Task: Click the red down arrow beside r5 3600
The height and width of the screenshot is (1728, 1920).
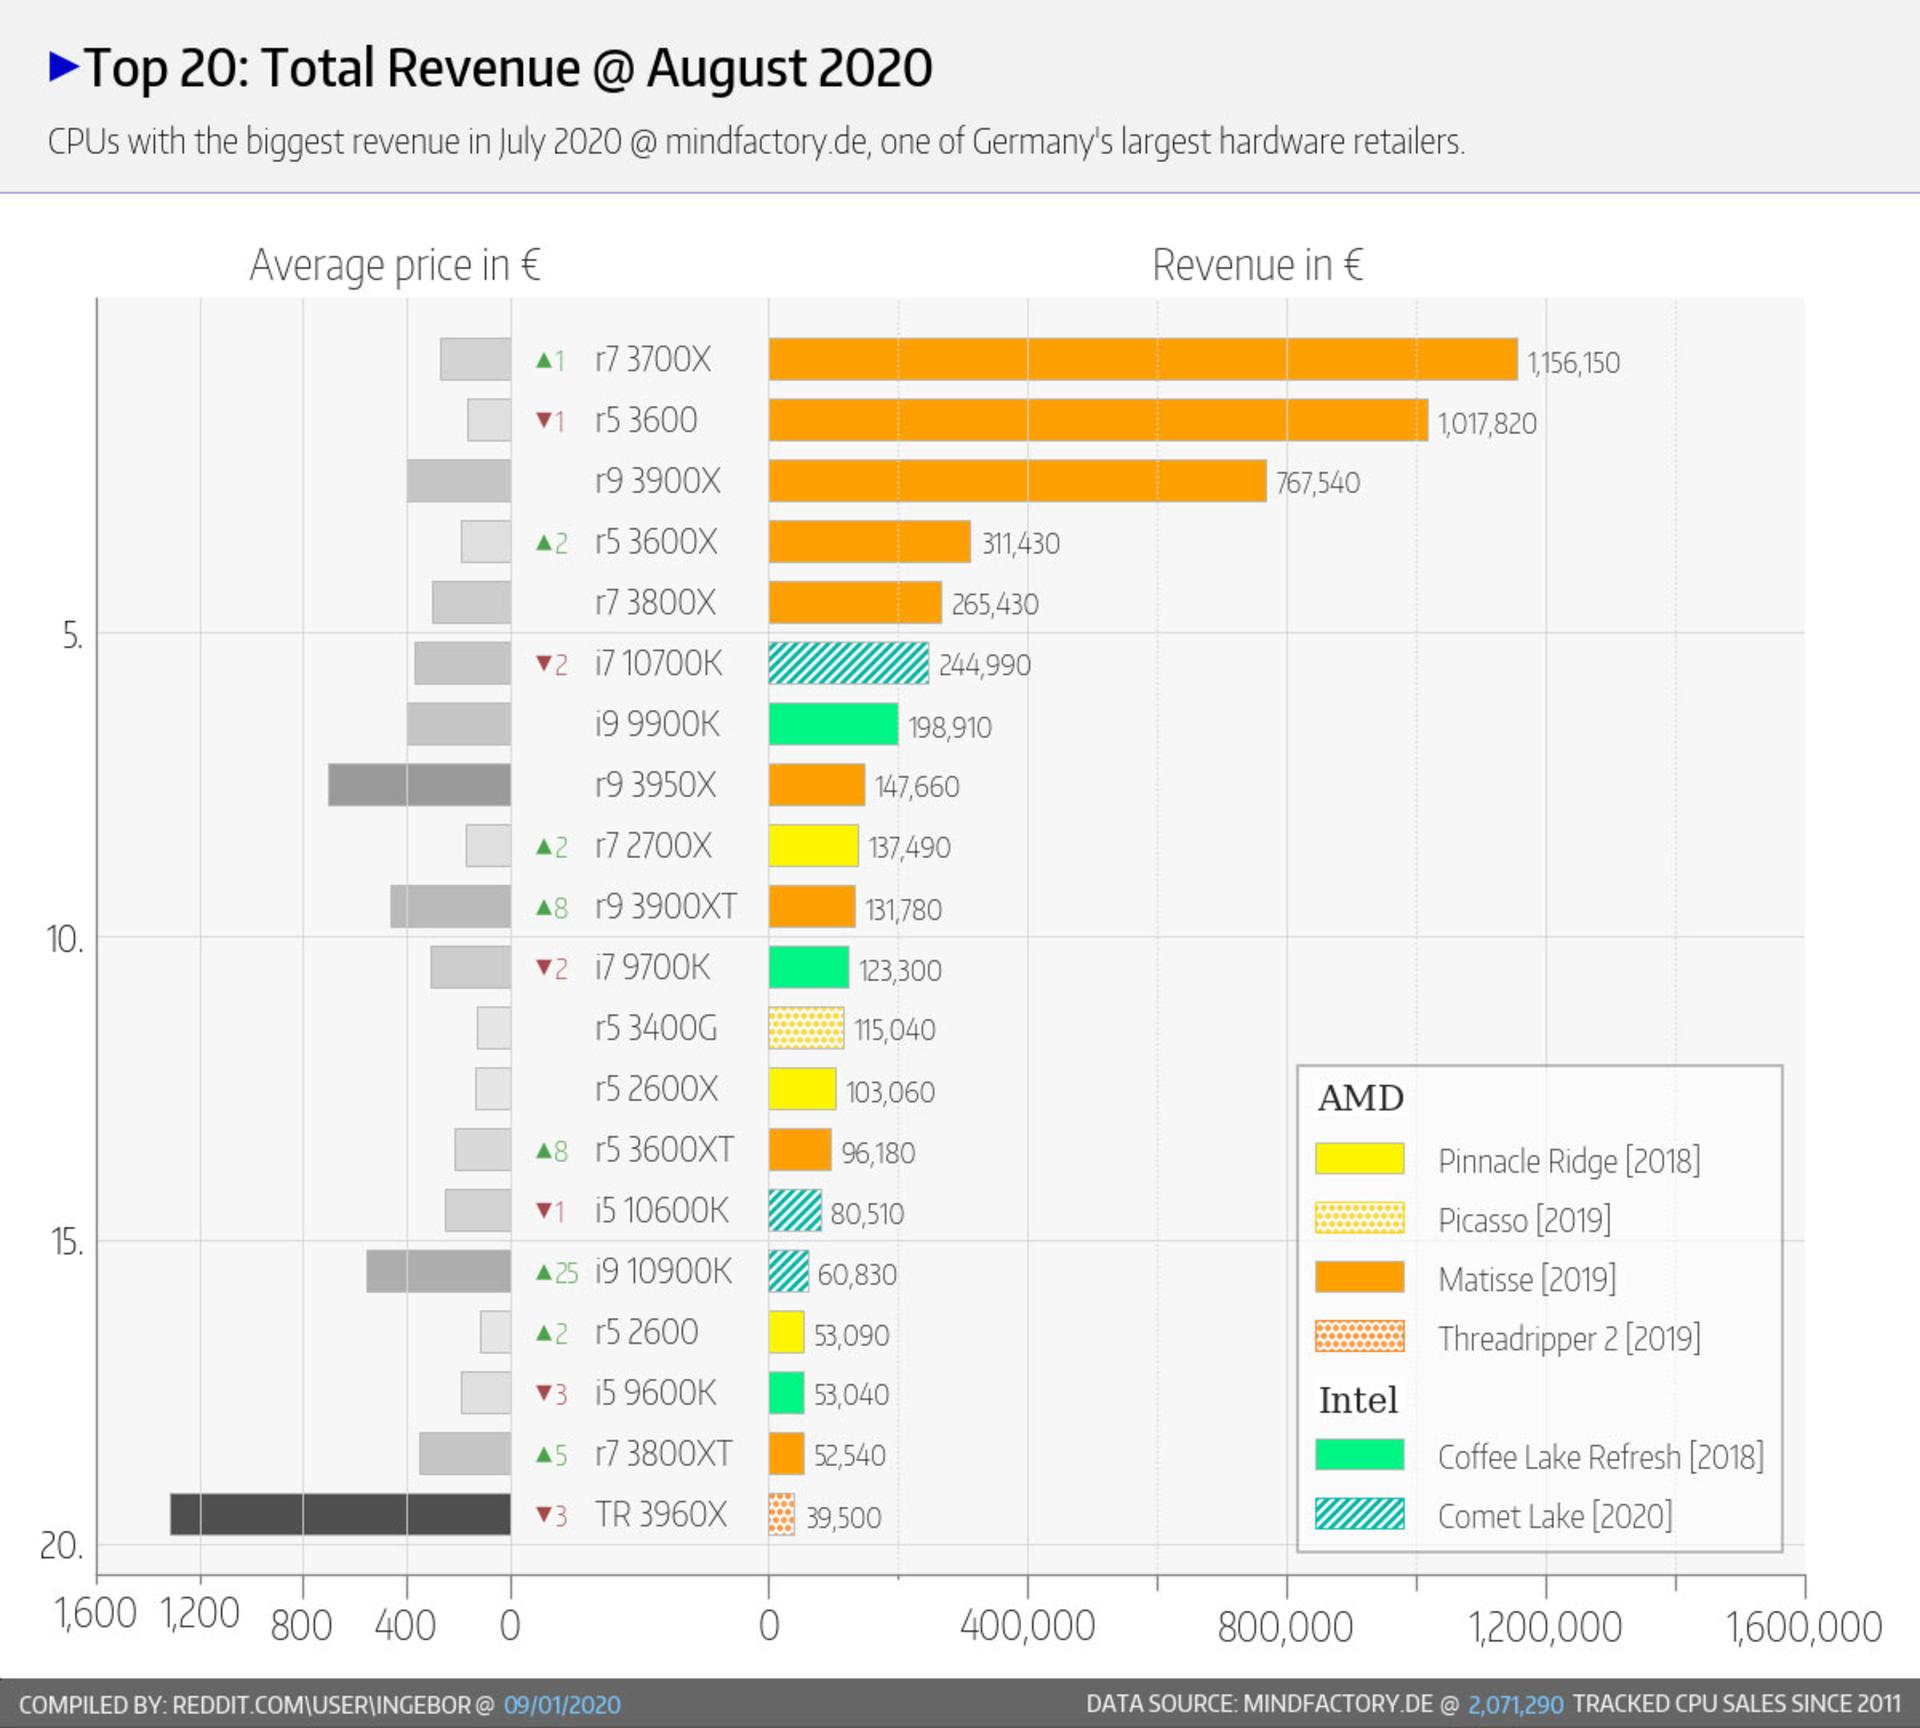Action: (x=544, y=420)
